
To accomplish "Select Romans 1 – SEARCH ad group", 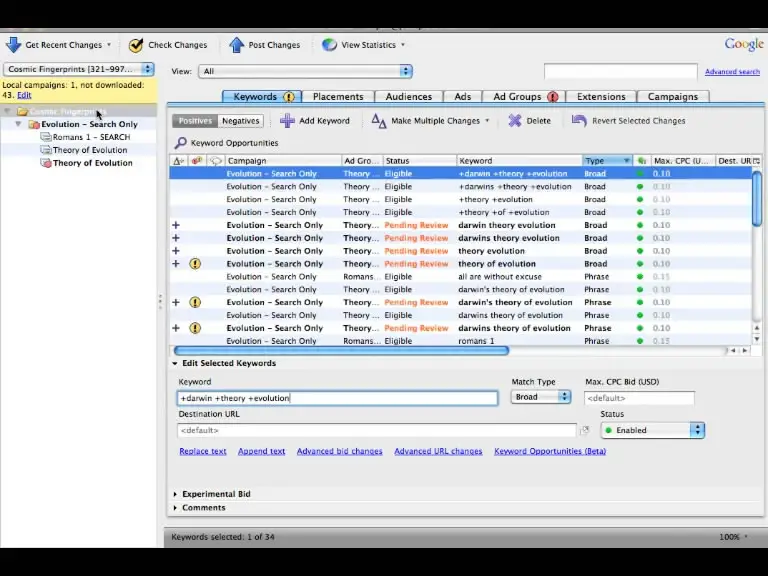I will tap(91, 137).
